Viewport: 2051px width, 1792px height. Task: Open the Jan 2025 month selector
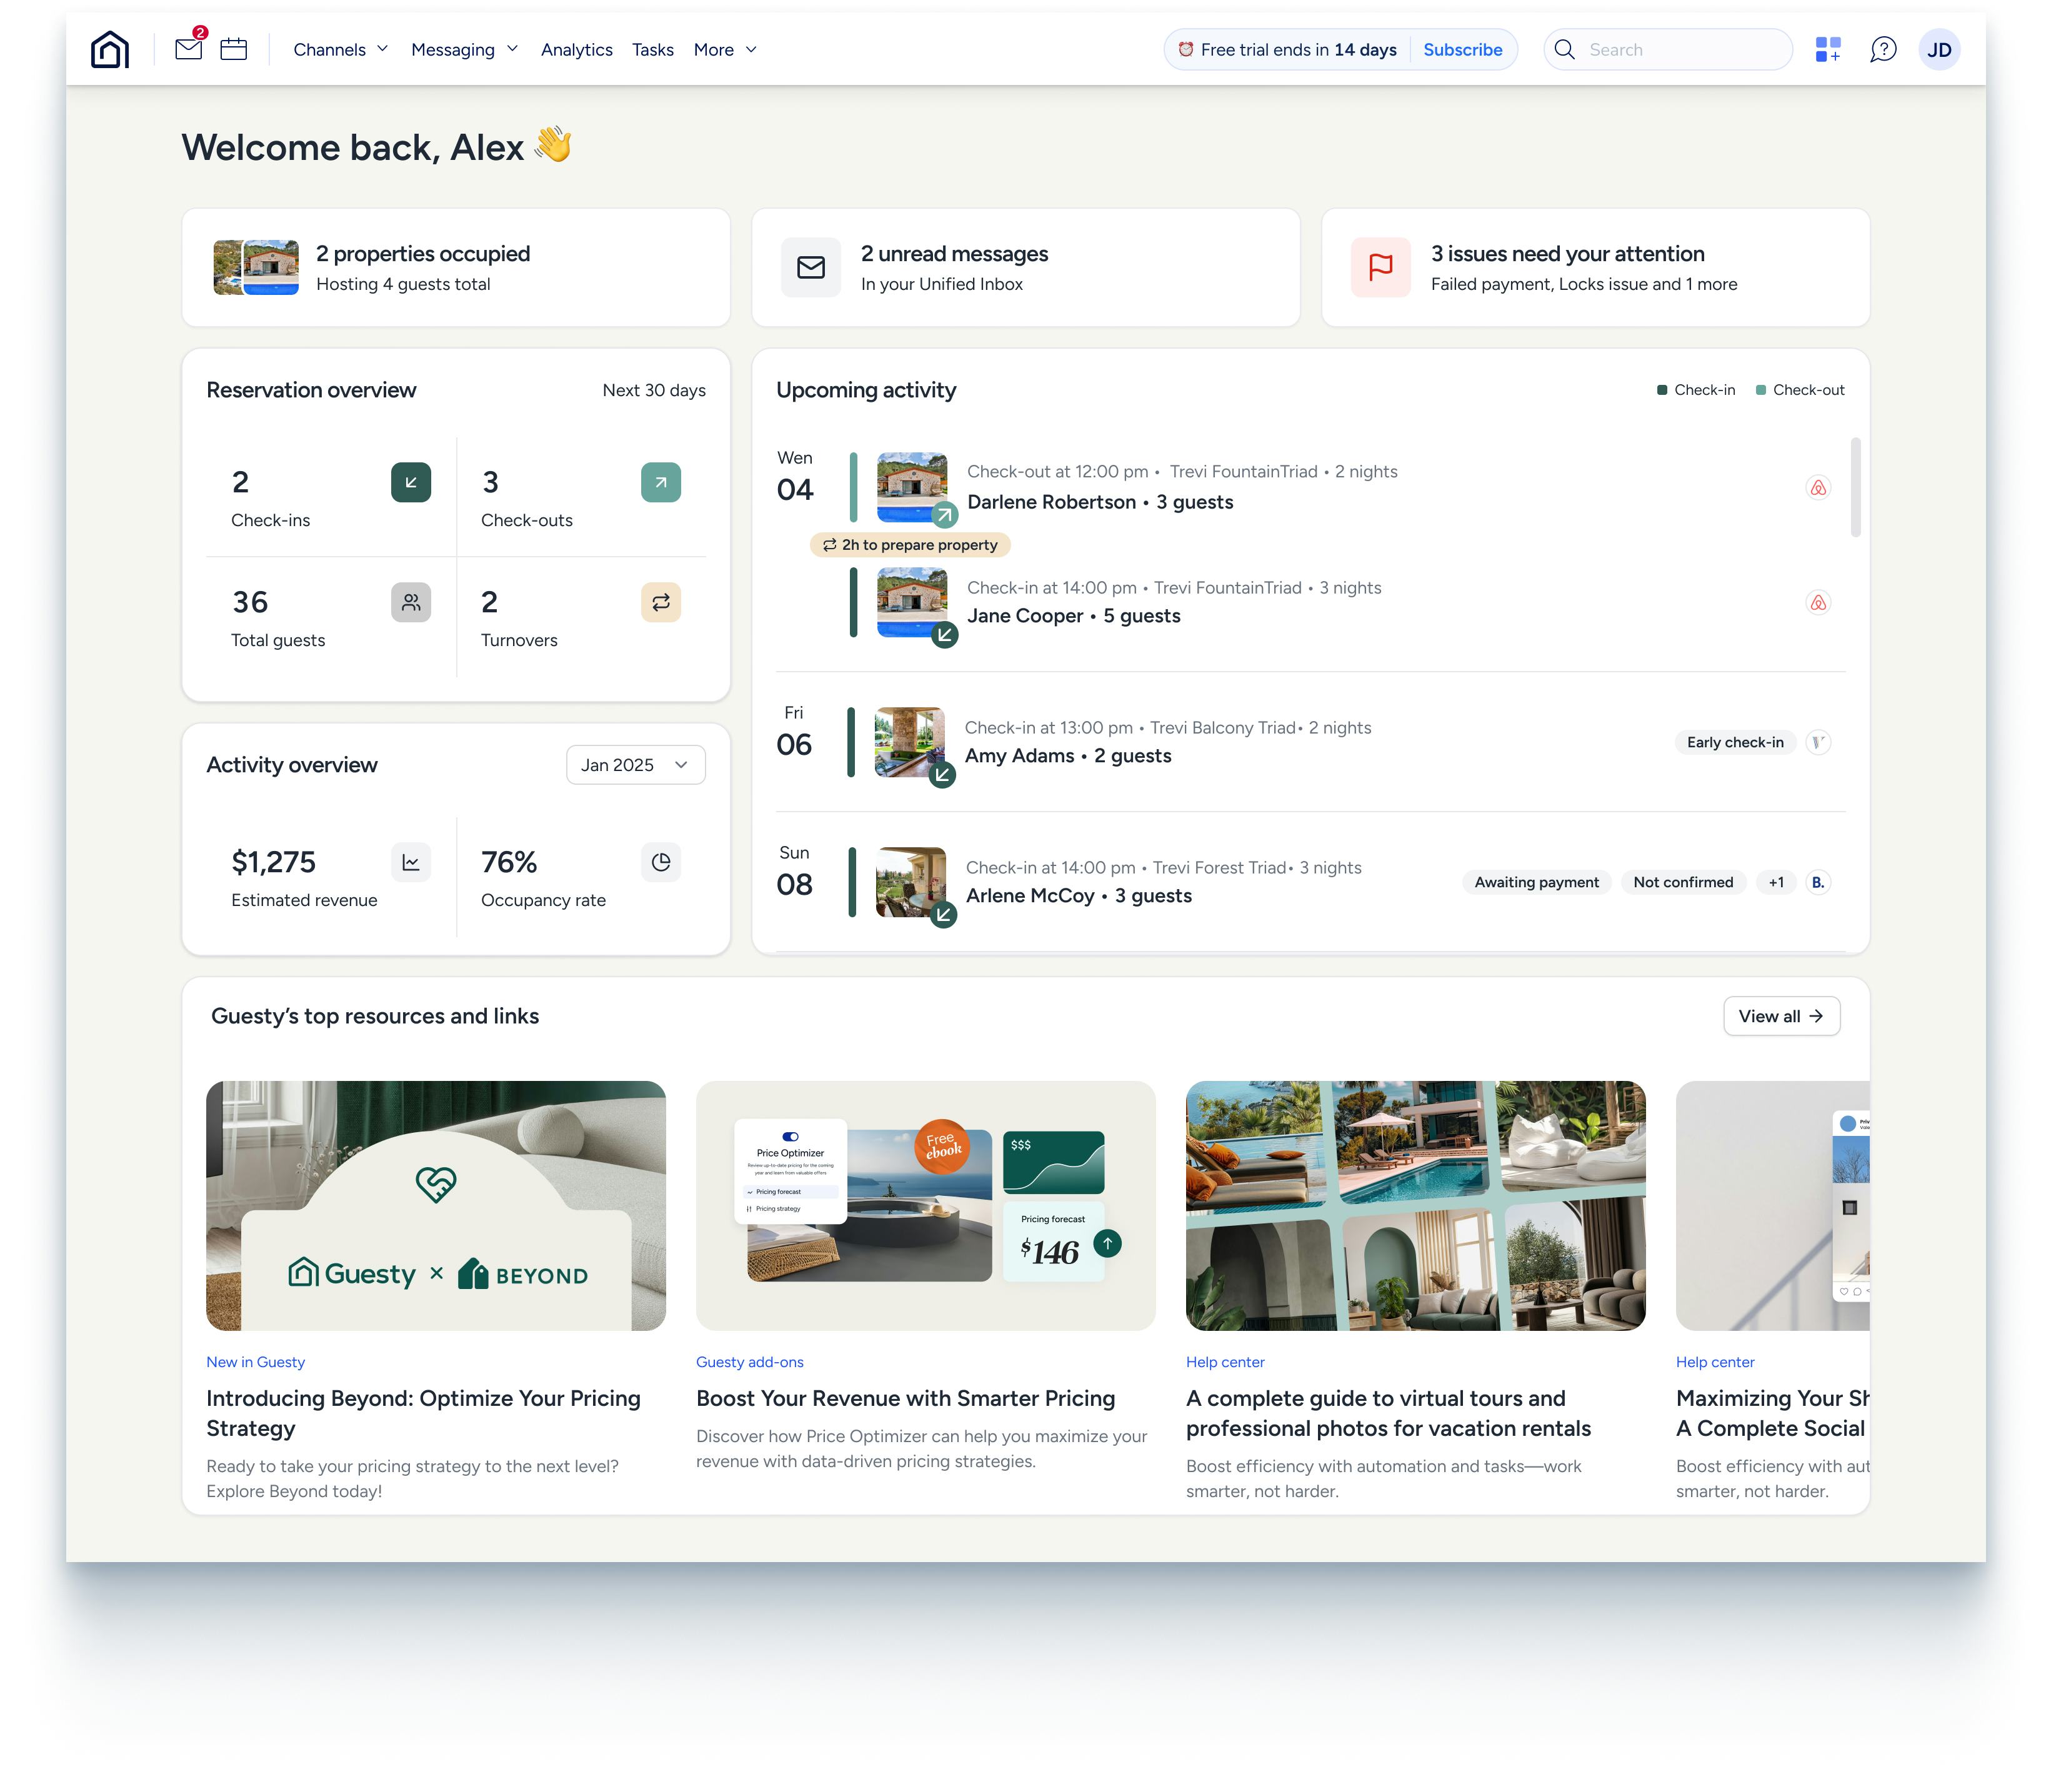pyautogui.click(x=635, y=764)
